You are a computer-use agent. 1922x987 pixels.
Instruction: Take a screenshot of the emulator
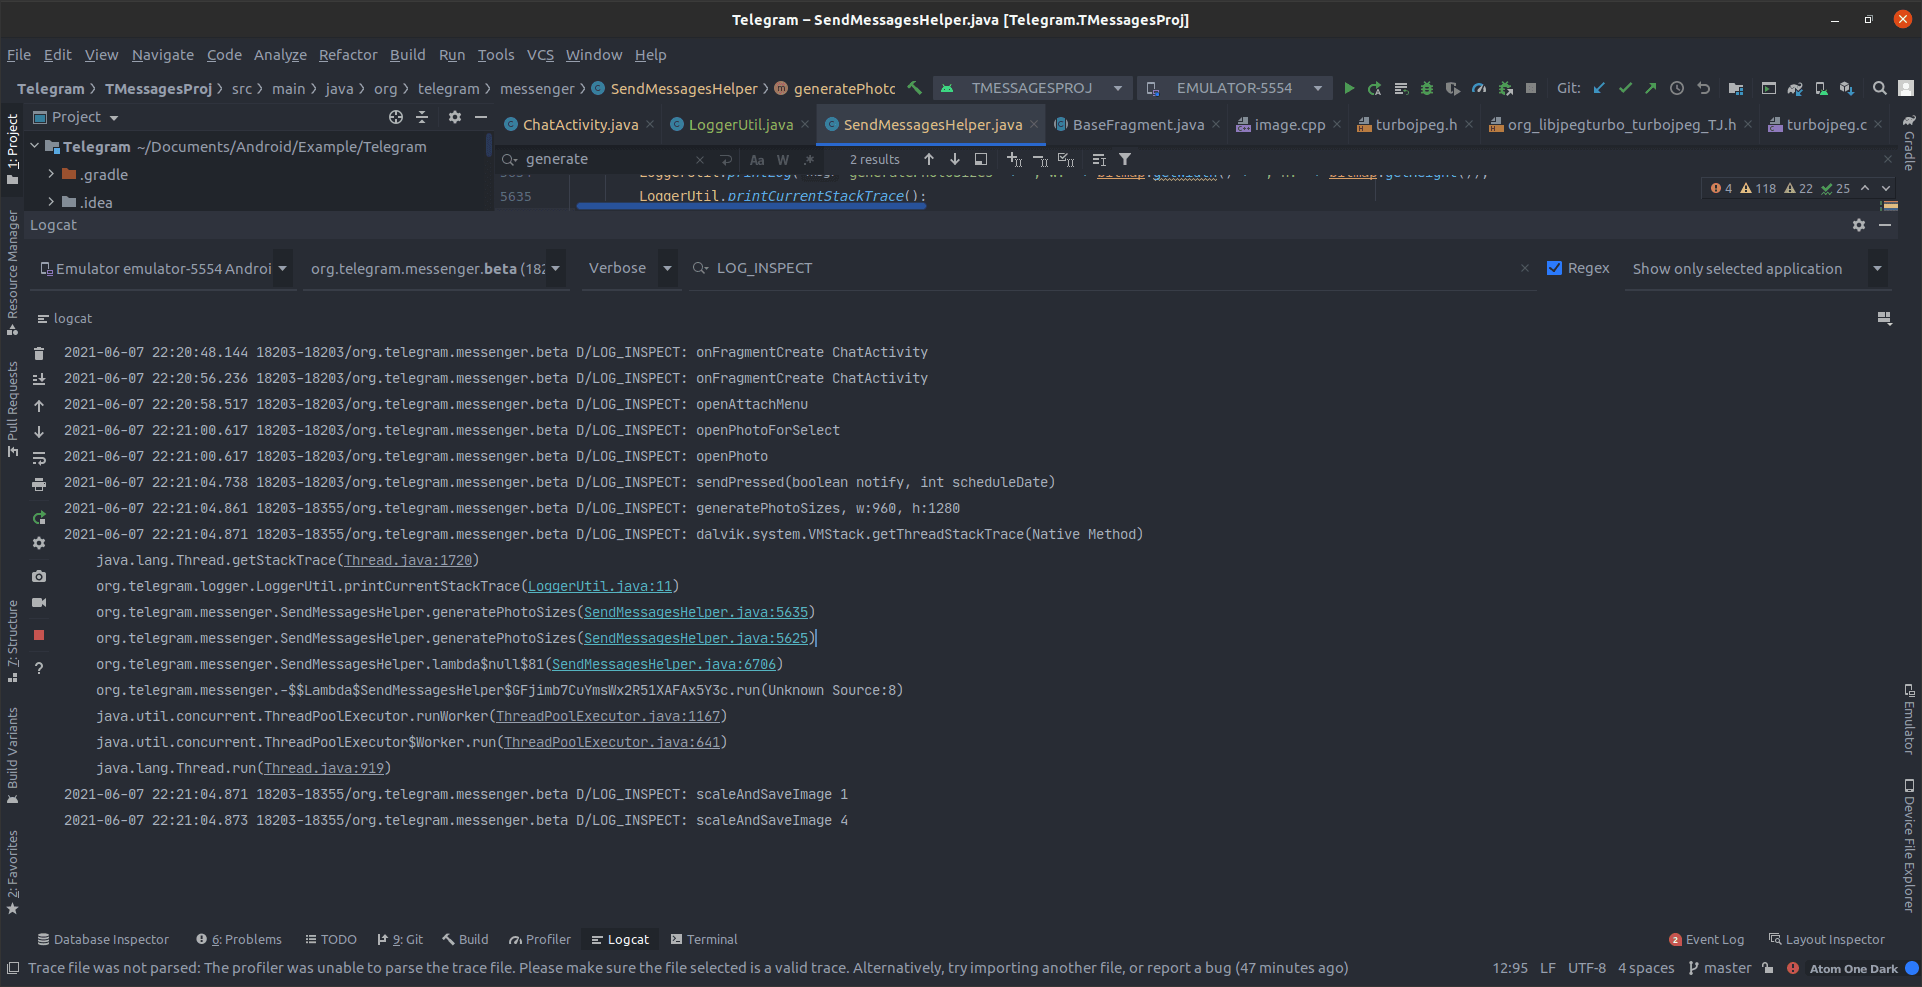tap(38, 576)
